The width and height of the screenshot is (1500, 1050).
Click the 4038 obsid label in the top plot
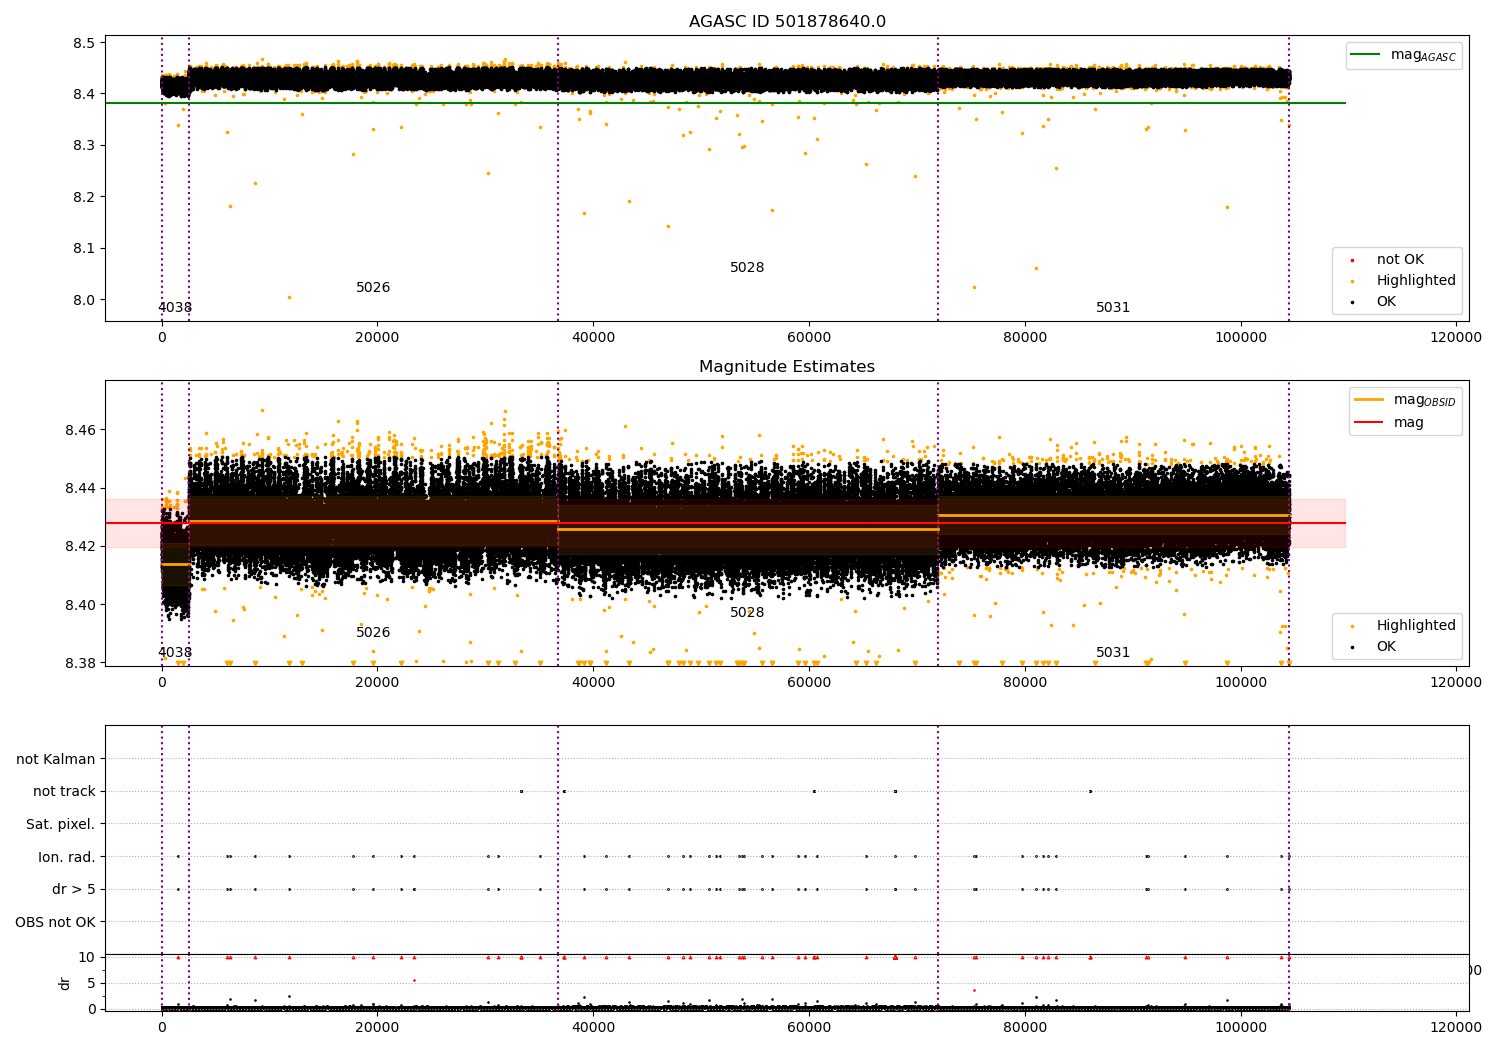pyautogui.click(x=175, y=308)
